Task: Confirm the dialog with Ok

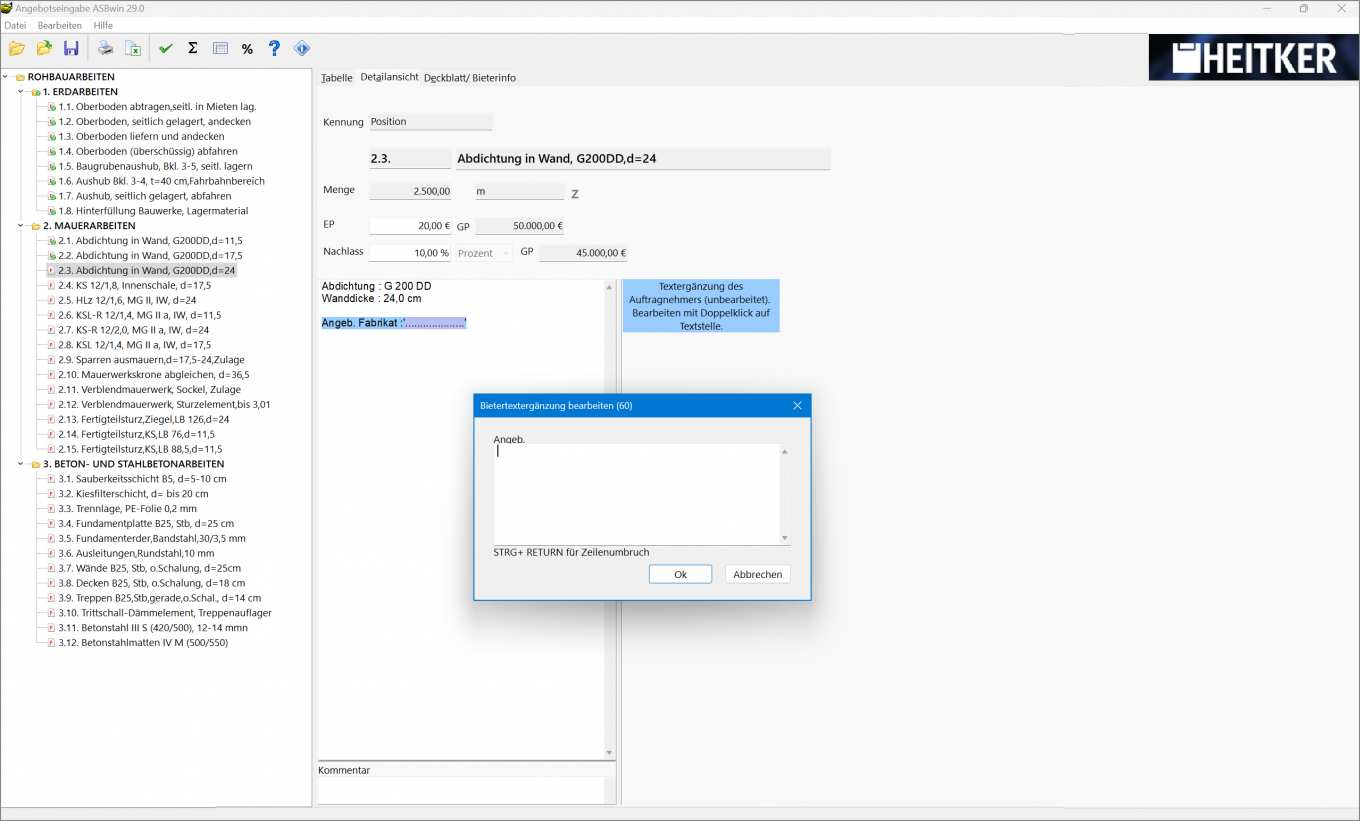Action: 680,574
